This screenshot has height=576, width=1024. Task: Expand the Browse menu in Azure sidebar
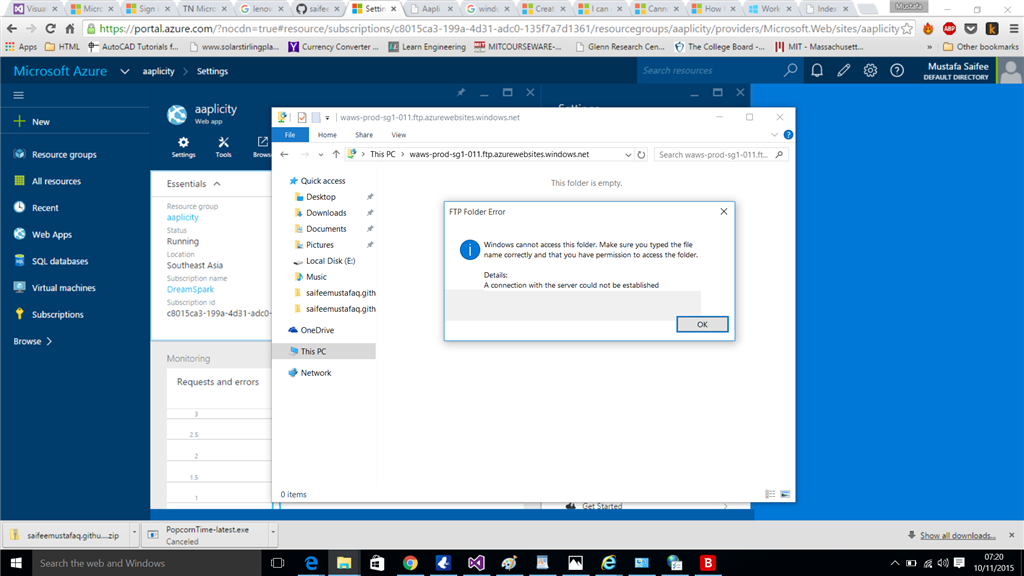coord(33,342)
